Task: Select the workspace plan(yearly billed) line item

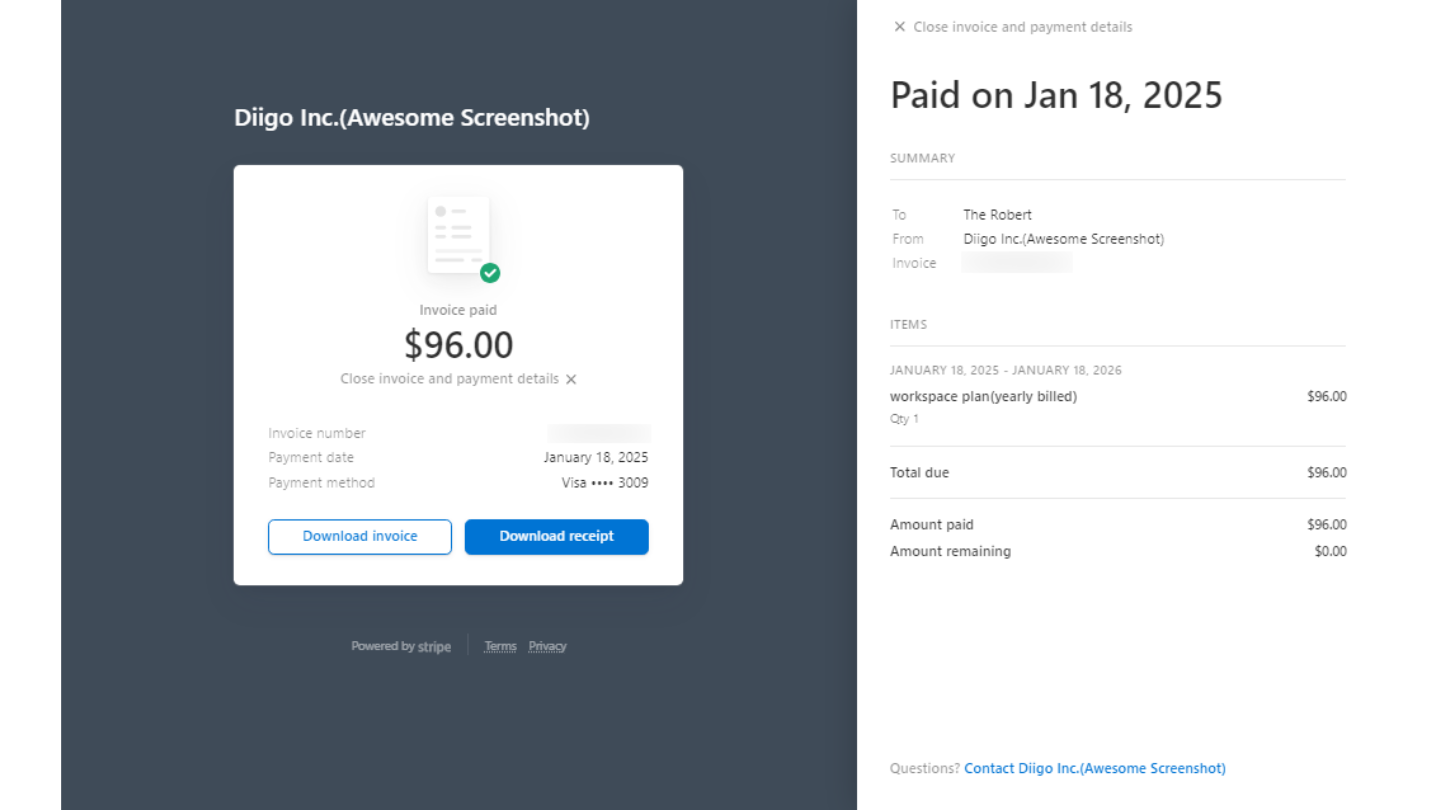Action: pyautogui.click(x=983, y=396)
